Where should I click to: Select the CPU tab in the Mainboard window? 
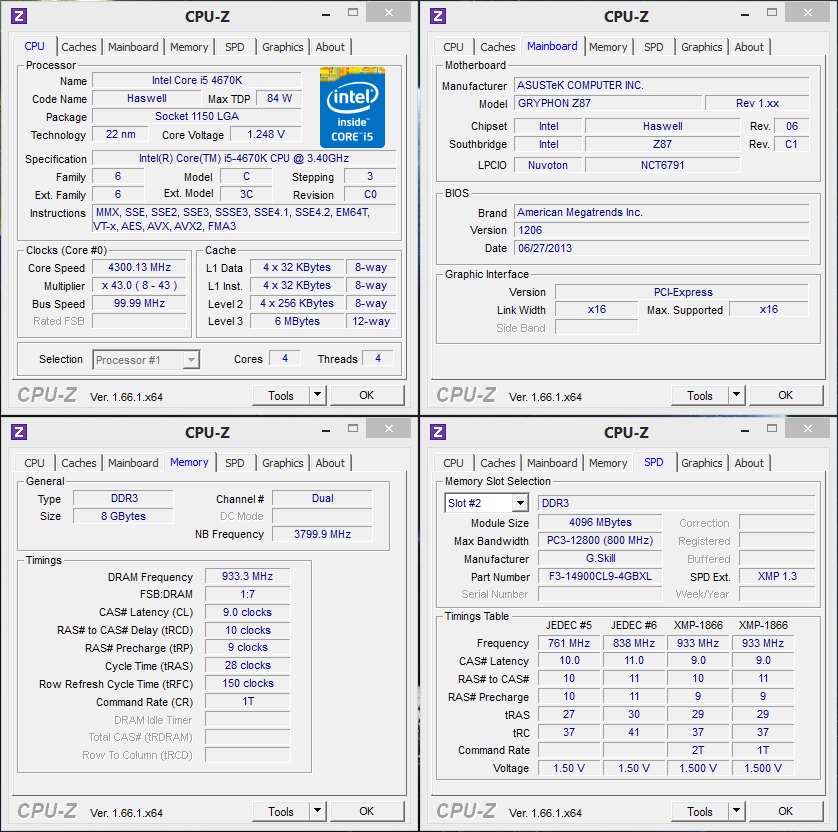pyautogui.click(x=453, y=47)
